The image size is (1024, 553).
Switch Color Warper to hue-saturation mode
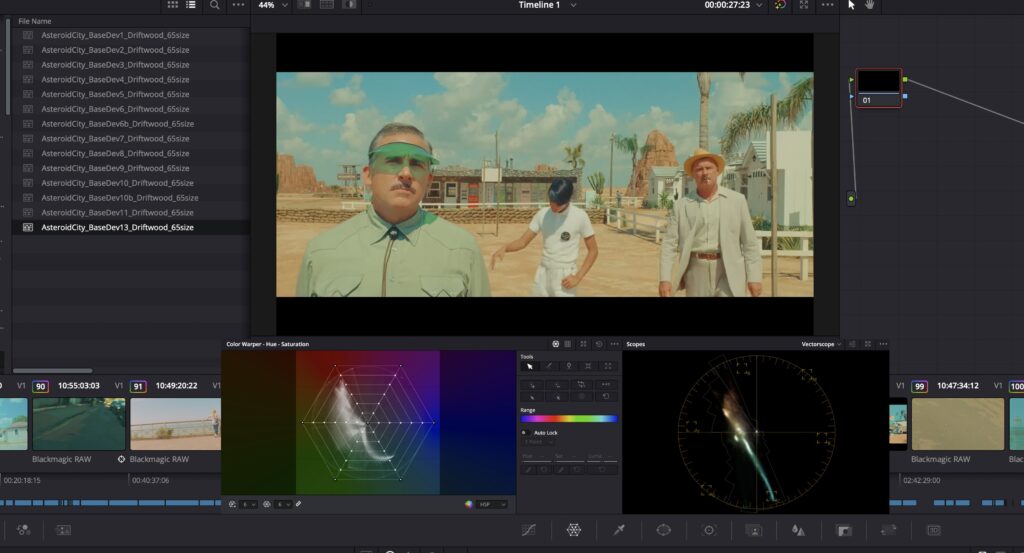click(556, 344)
